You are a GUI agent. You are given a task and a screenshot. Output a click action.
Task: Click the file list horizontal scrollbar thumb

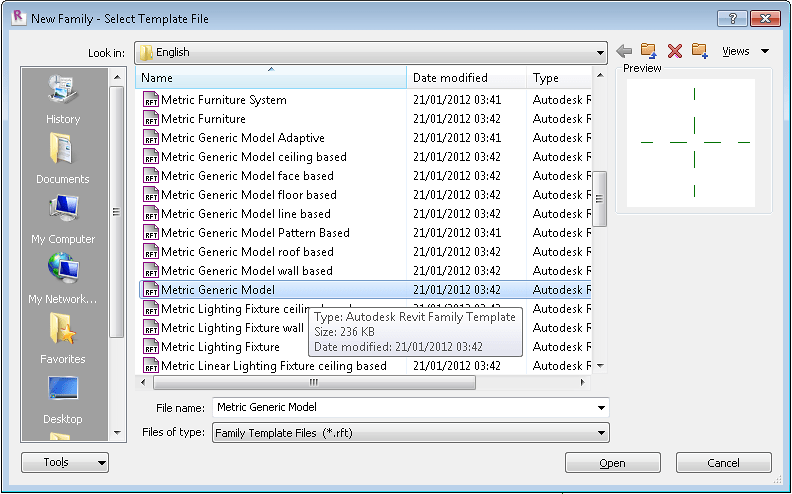[314, 382]
